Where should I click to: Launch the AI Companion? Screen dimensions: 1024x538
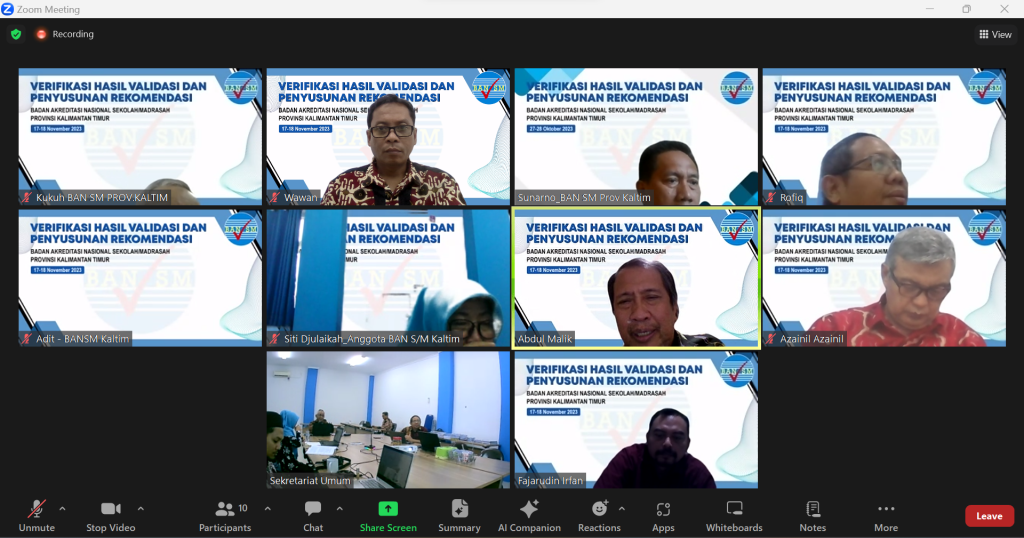pos(529,516)
